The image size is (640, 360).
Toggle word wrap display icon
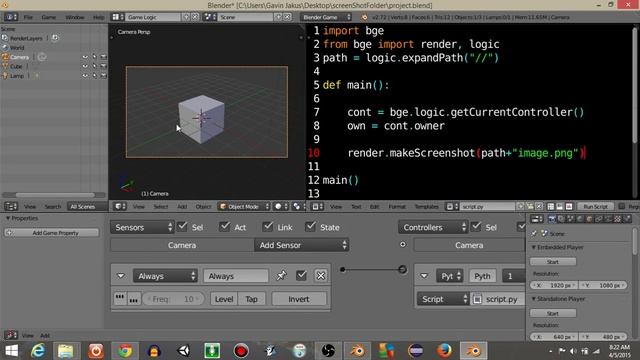[x=560, y=207]
